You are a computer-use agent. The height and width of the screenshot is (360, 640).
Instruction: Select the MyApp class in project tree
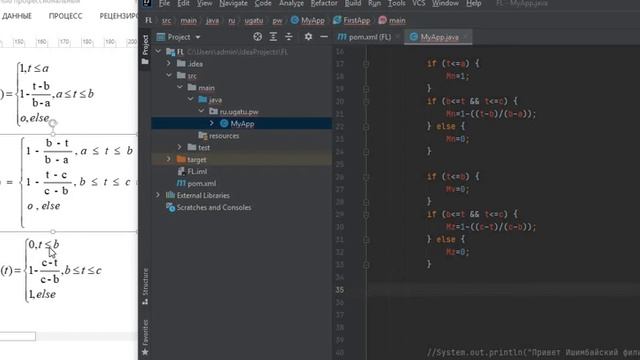tap(241, 123)
